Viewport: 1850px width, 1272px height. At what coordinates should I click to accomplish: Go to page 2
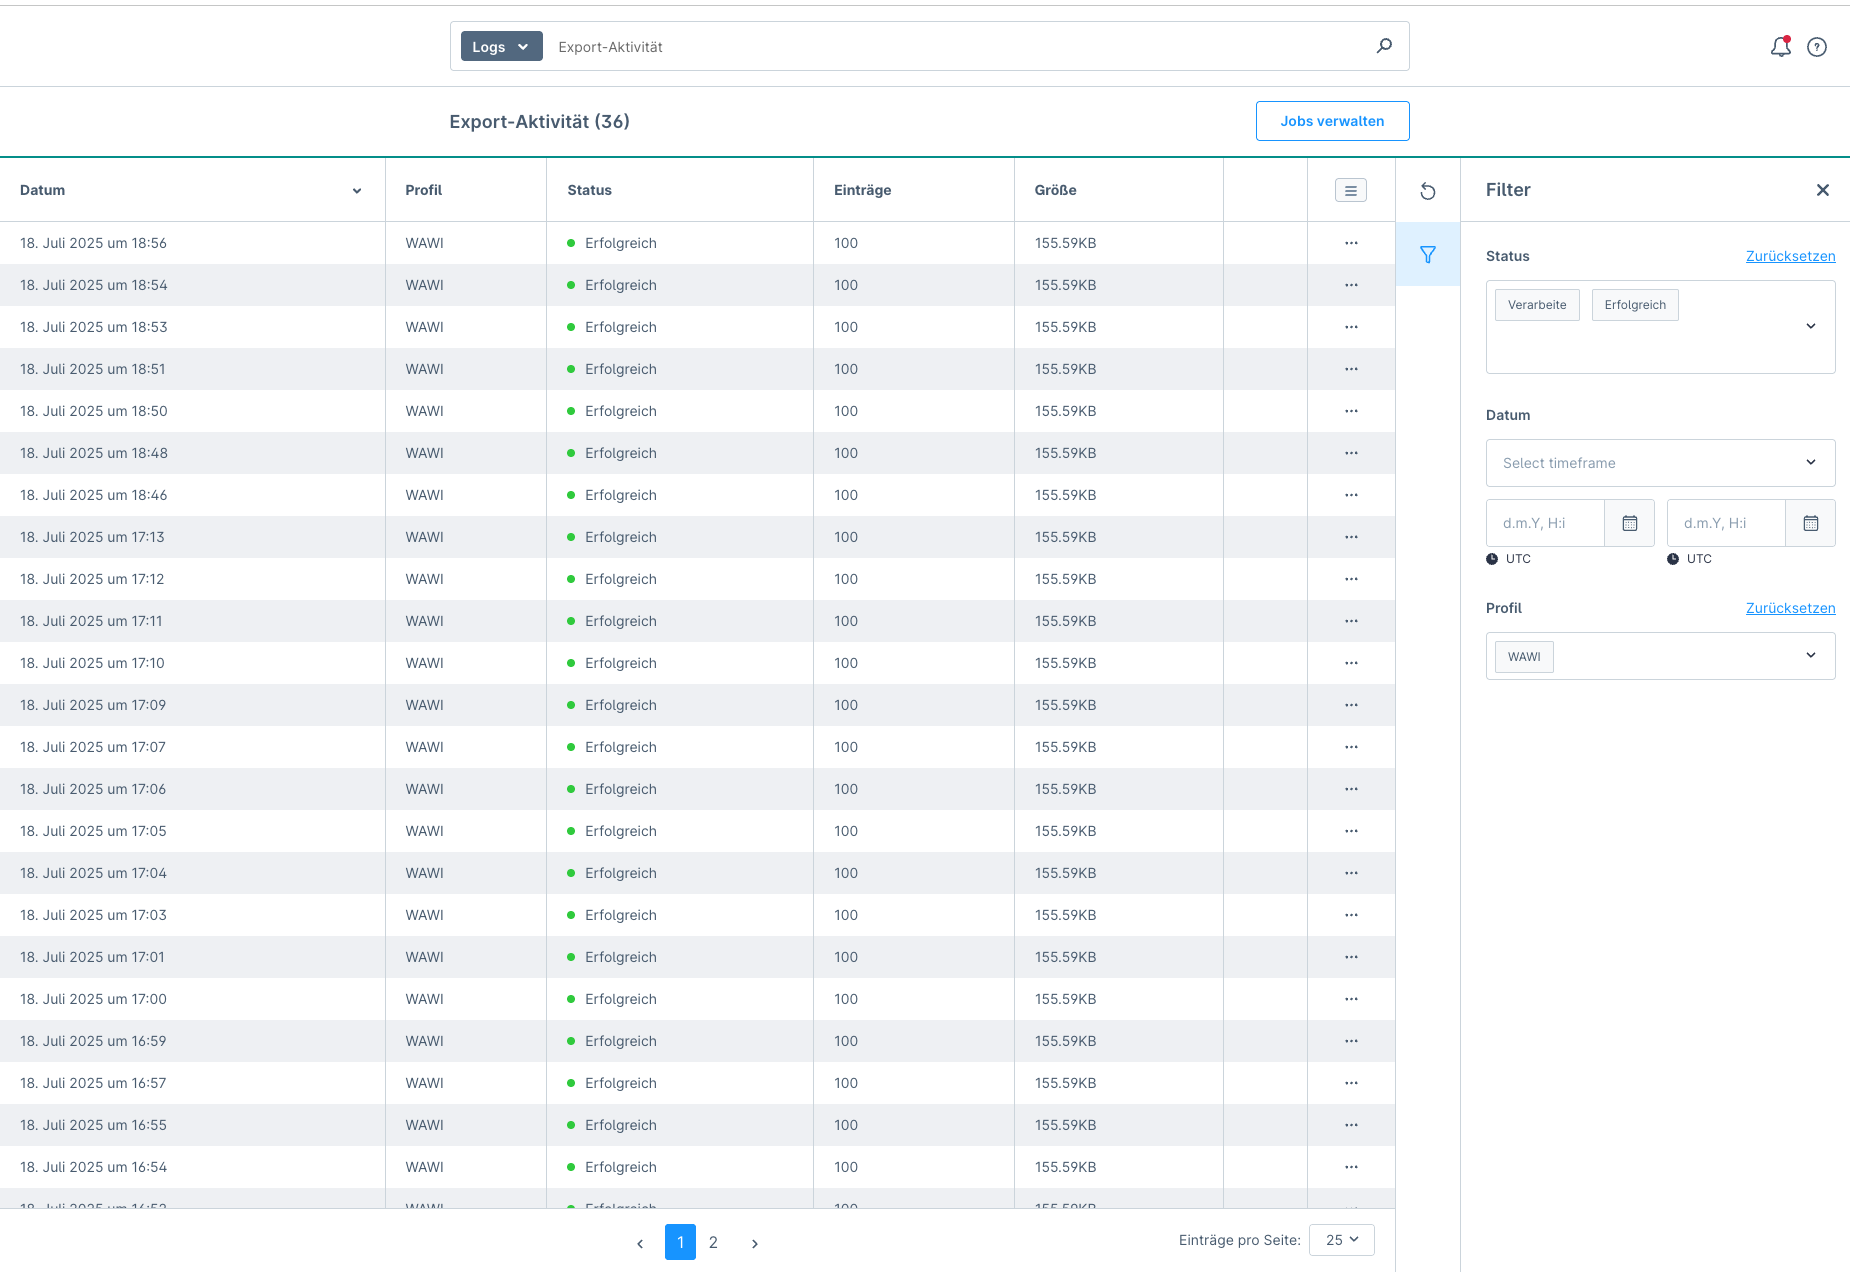pyautogui.click(x=713, y=1242)
